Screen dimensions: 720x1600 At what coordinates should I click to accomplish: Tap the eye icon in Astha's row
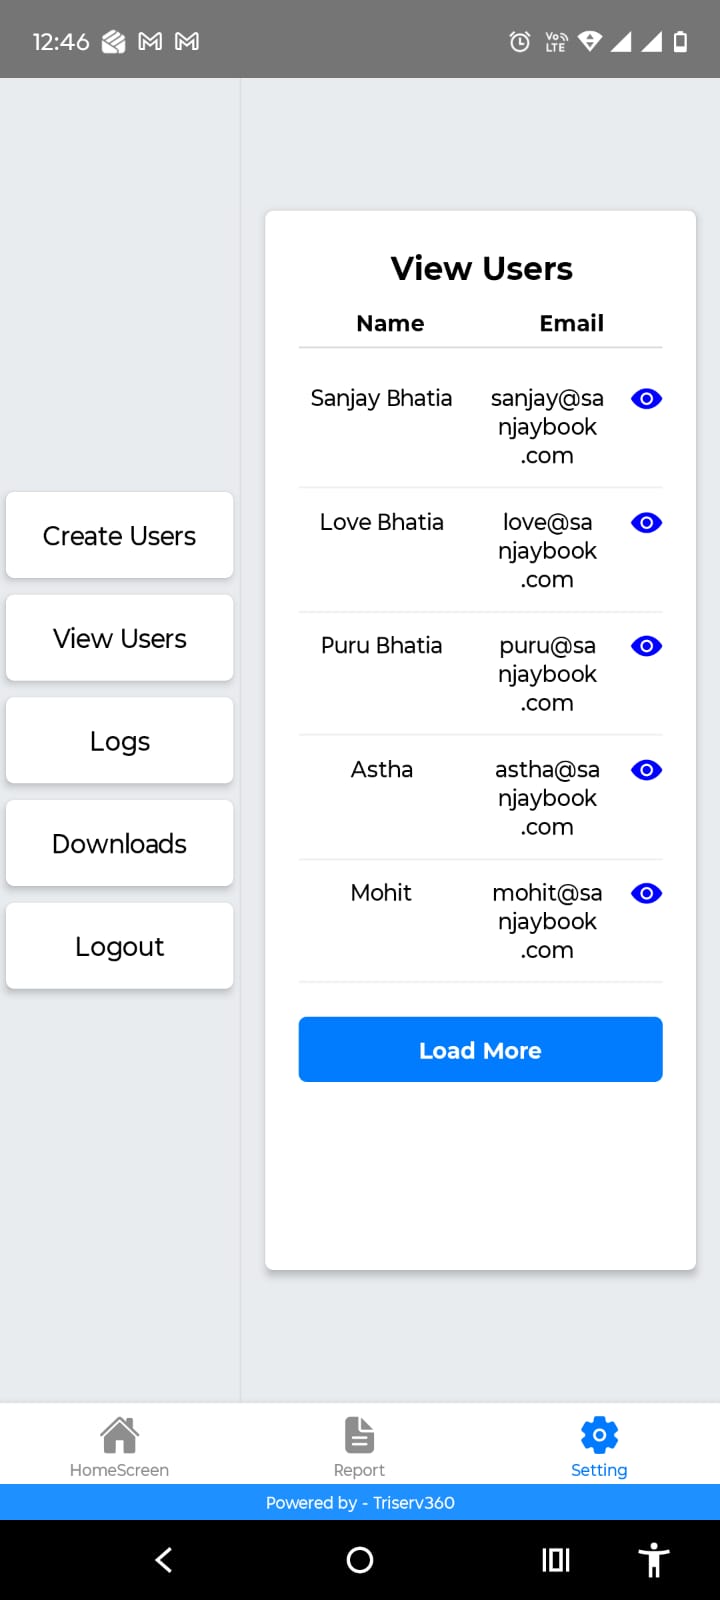click(646, 770)
